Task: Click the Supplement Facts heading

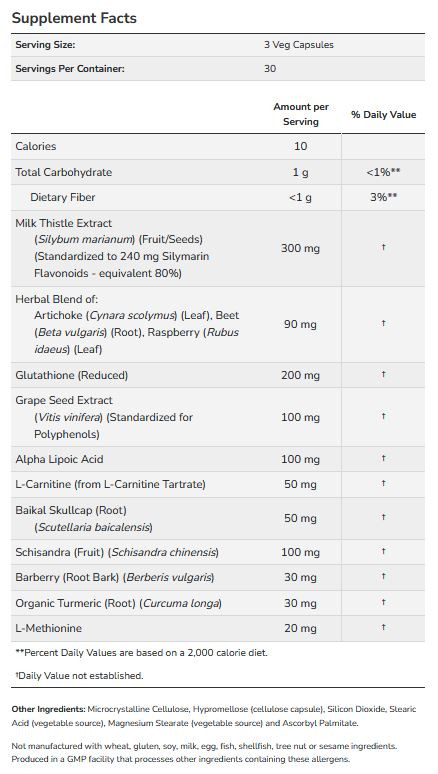Action: (x=74, y=18)
